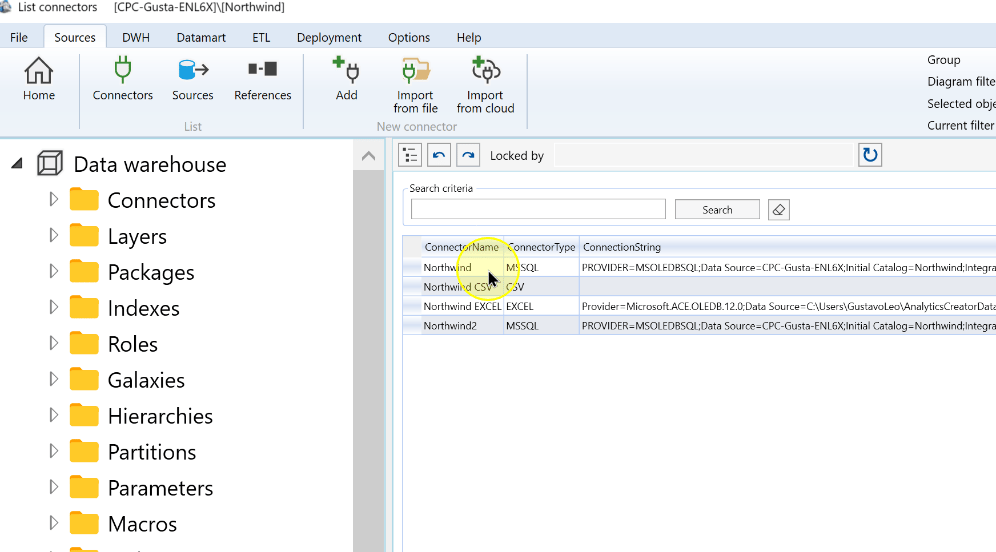Click the refresh icon beside Locked by
The height and width of the screenshot is (552, 996).
click(870, 155)
